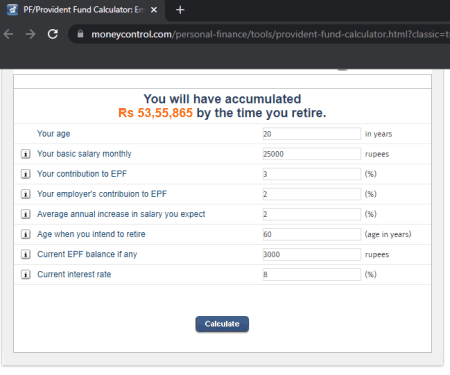Click the Calculate button

(x=222, y=324)
